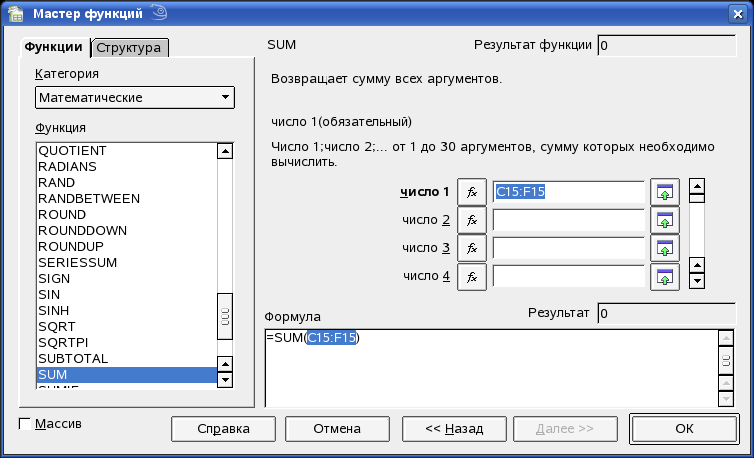Click the fx button beside число 3
Image resolution: width=754 pixels, height=458 pixels.
pyautogui.click(x=471, y=248)
